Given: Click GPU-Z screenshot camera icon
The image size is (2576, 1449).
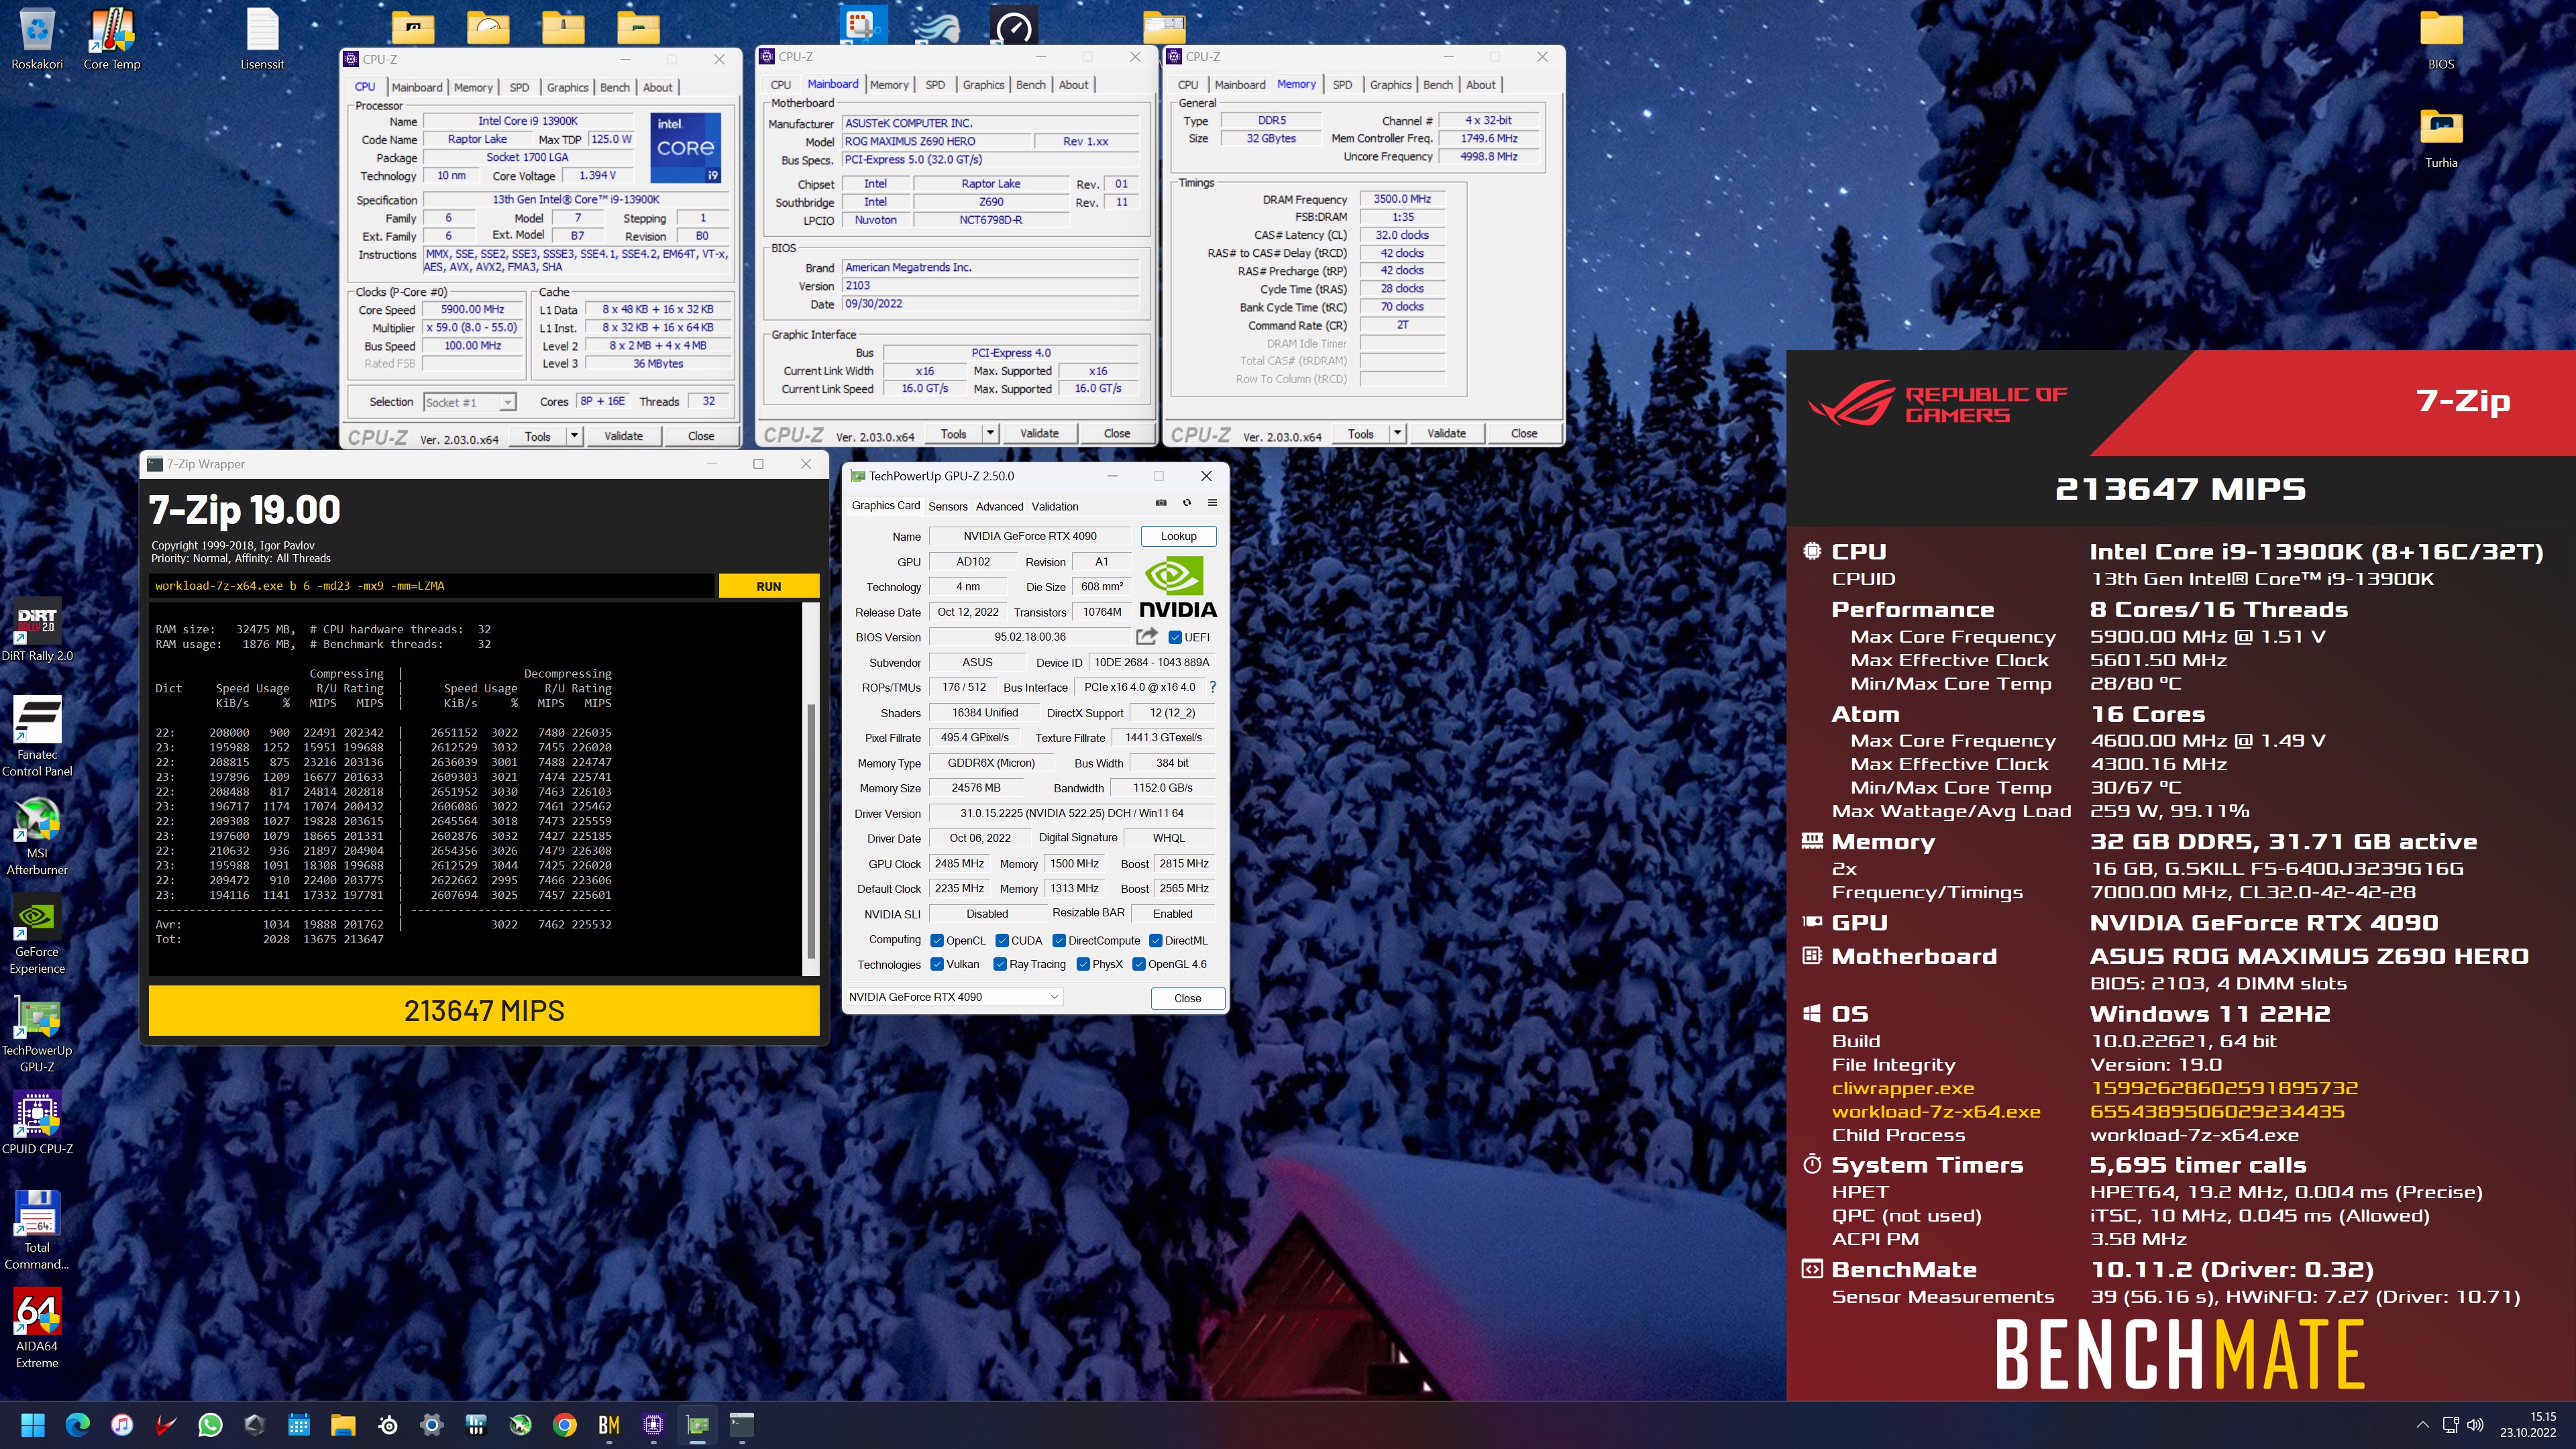Looking at the screenshot, I should 1160,503.
